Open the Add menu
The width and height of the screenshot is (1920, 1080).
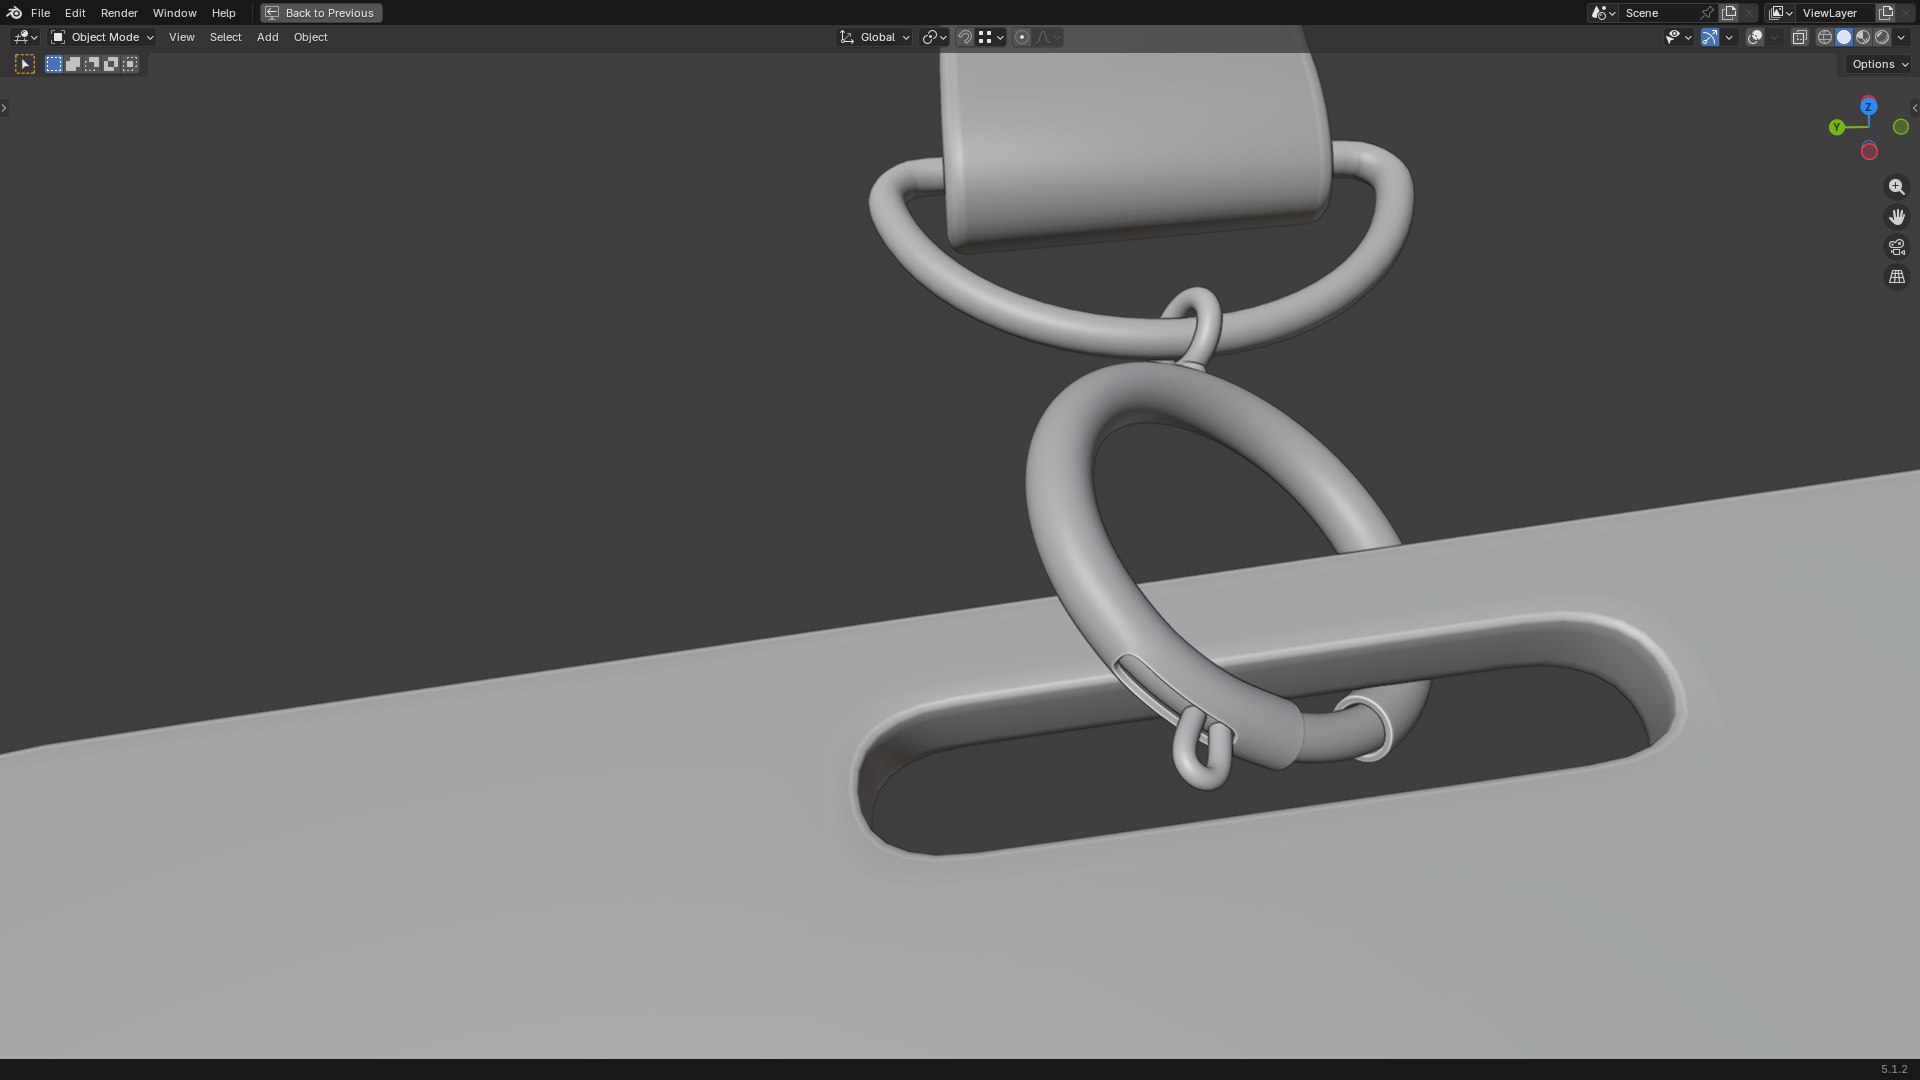coord(267,37)
